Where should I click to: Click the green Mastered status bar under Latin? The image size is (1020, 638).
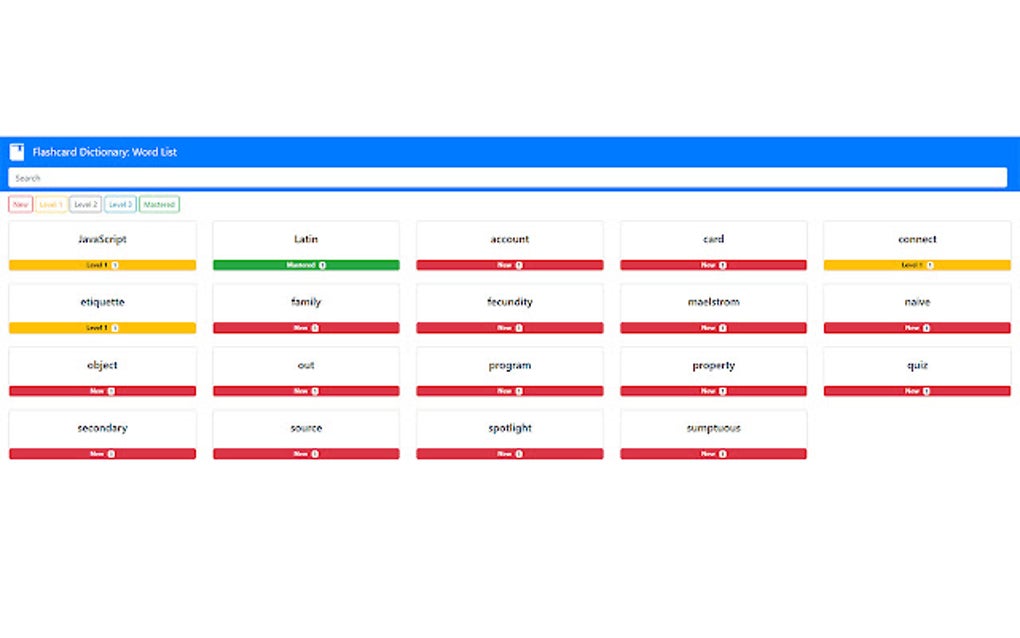(x=306, y=265)
